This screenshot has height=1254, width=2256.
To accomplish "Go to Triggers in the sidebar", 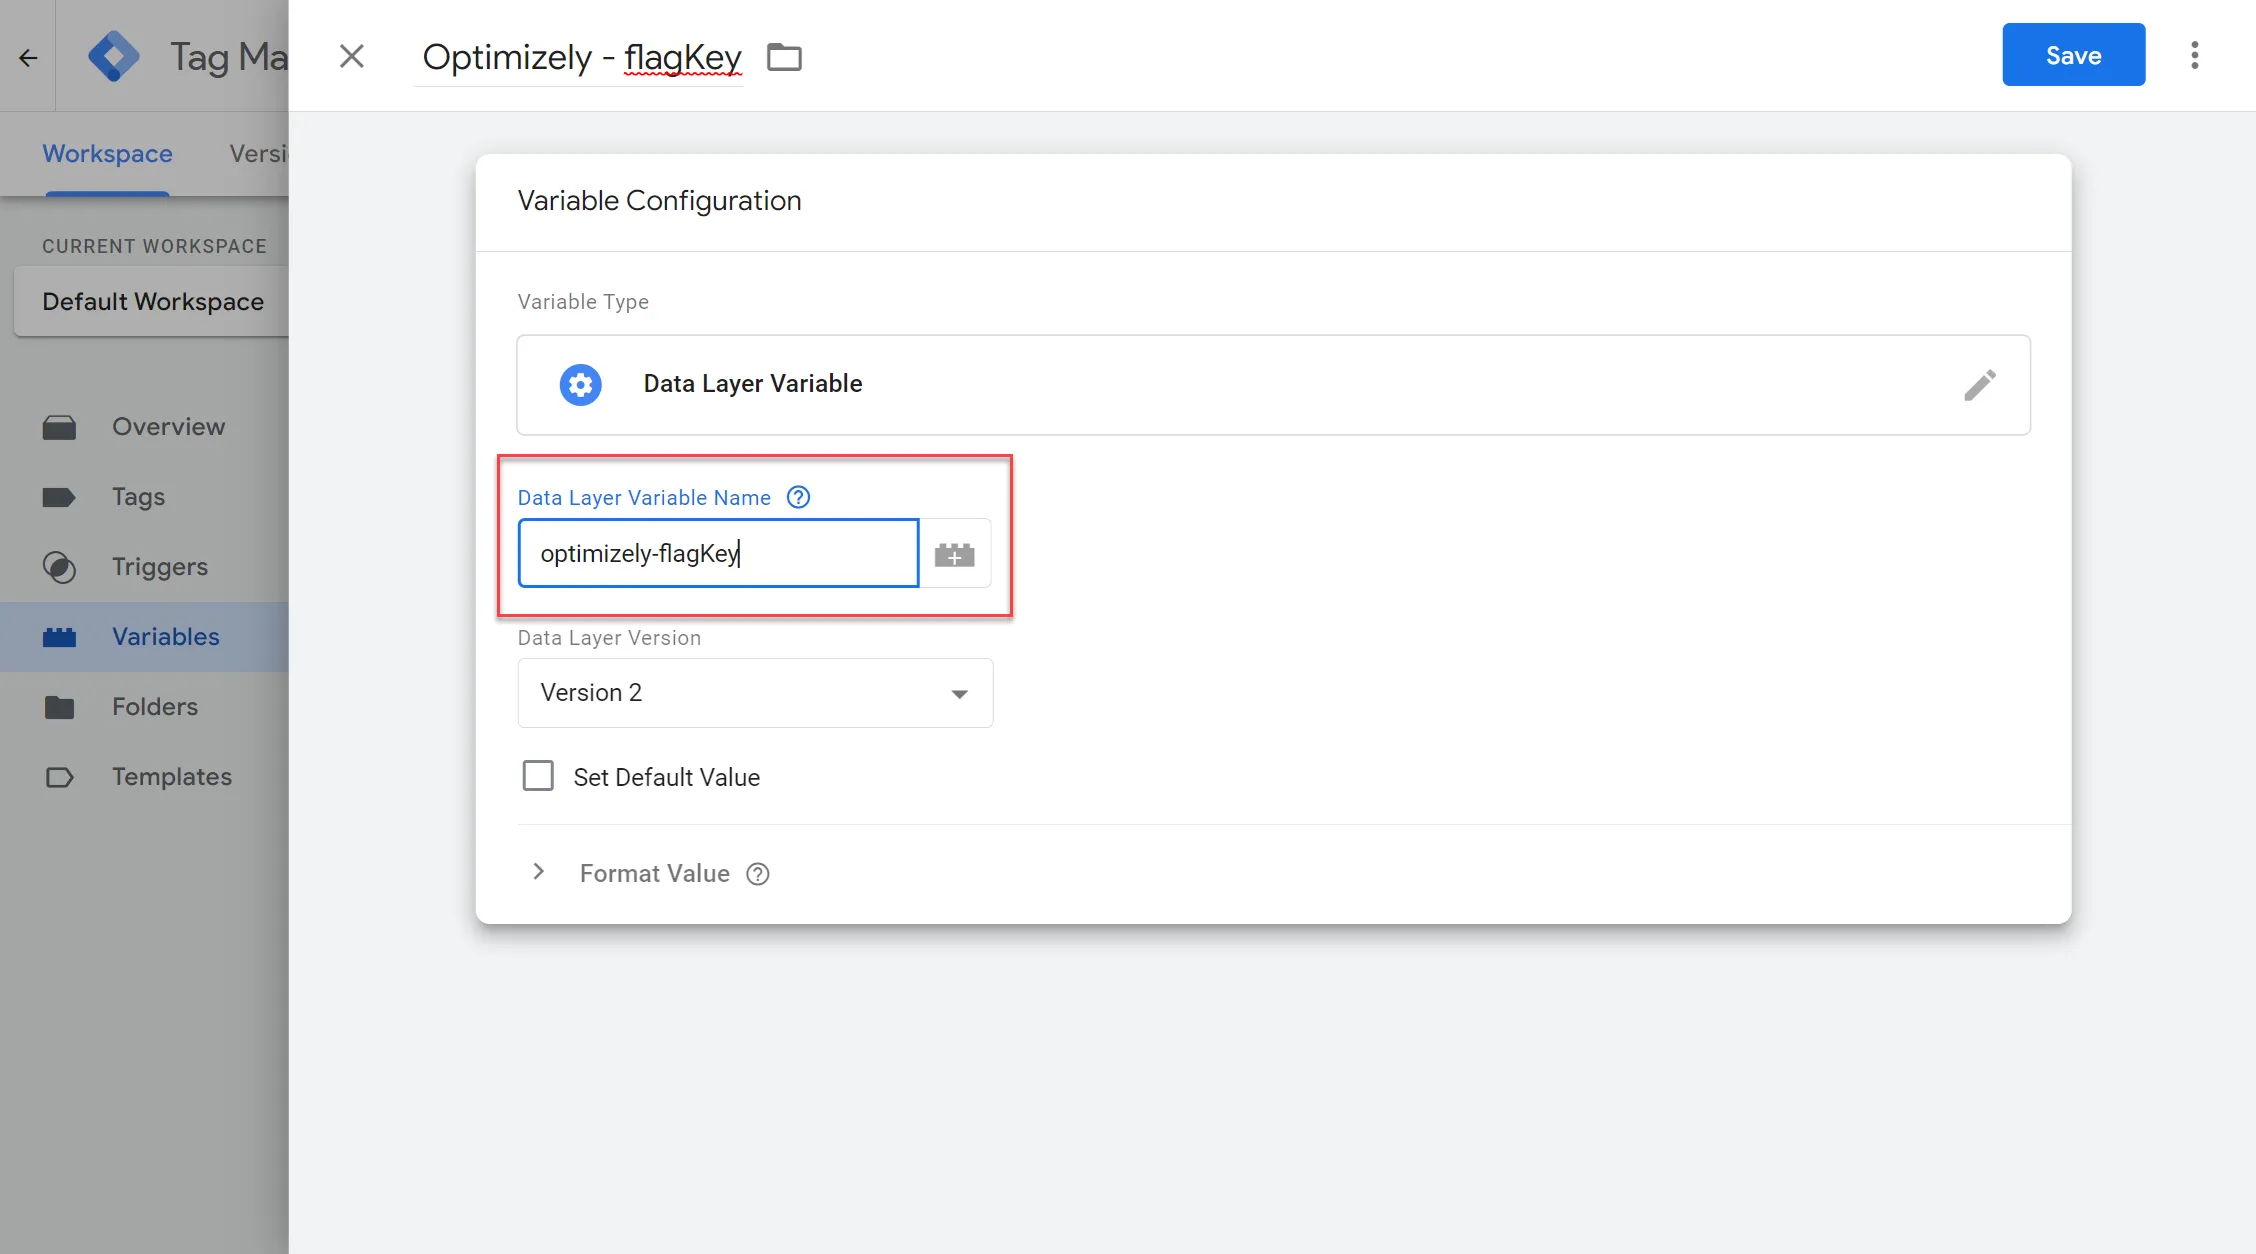I will click(144, 567).
